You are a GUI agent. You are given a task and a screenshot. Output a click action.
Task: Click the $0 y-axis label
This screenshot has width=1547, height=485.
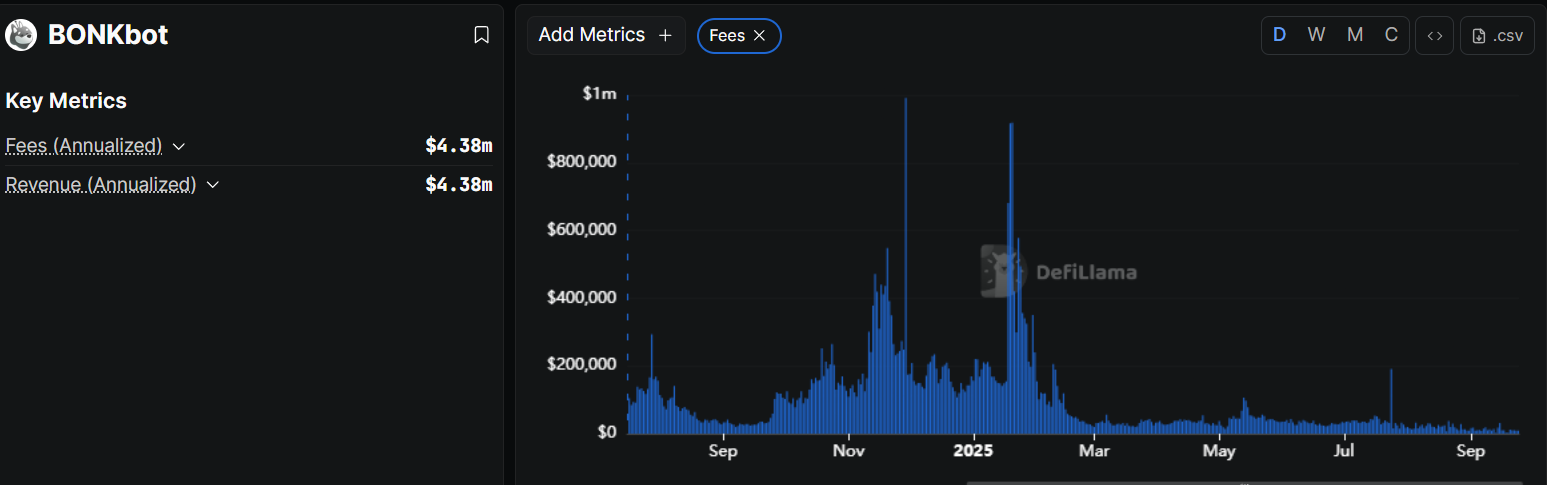coord(608,432)
